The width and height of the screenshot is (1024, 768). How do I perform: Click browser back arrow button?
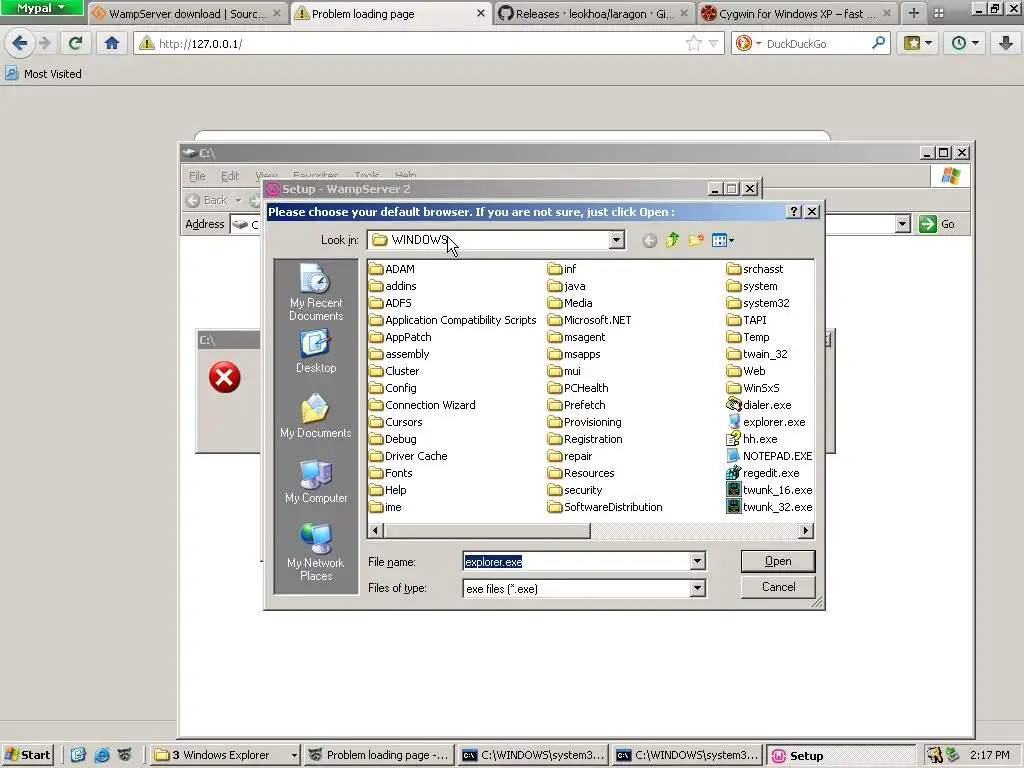(x=20, y=44)
